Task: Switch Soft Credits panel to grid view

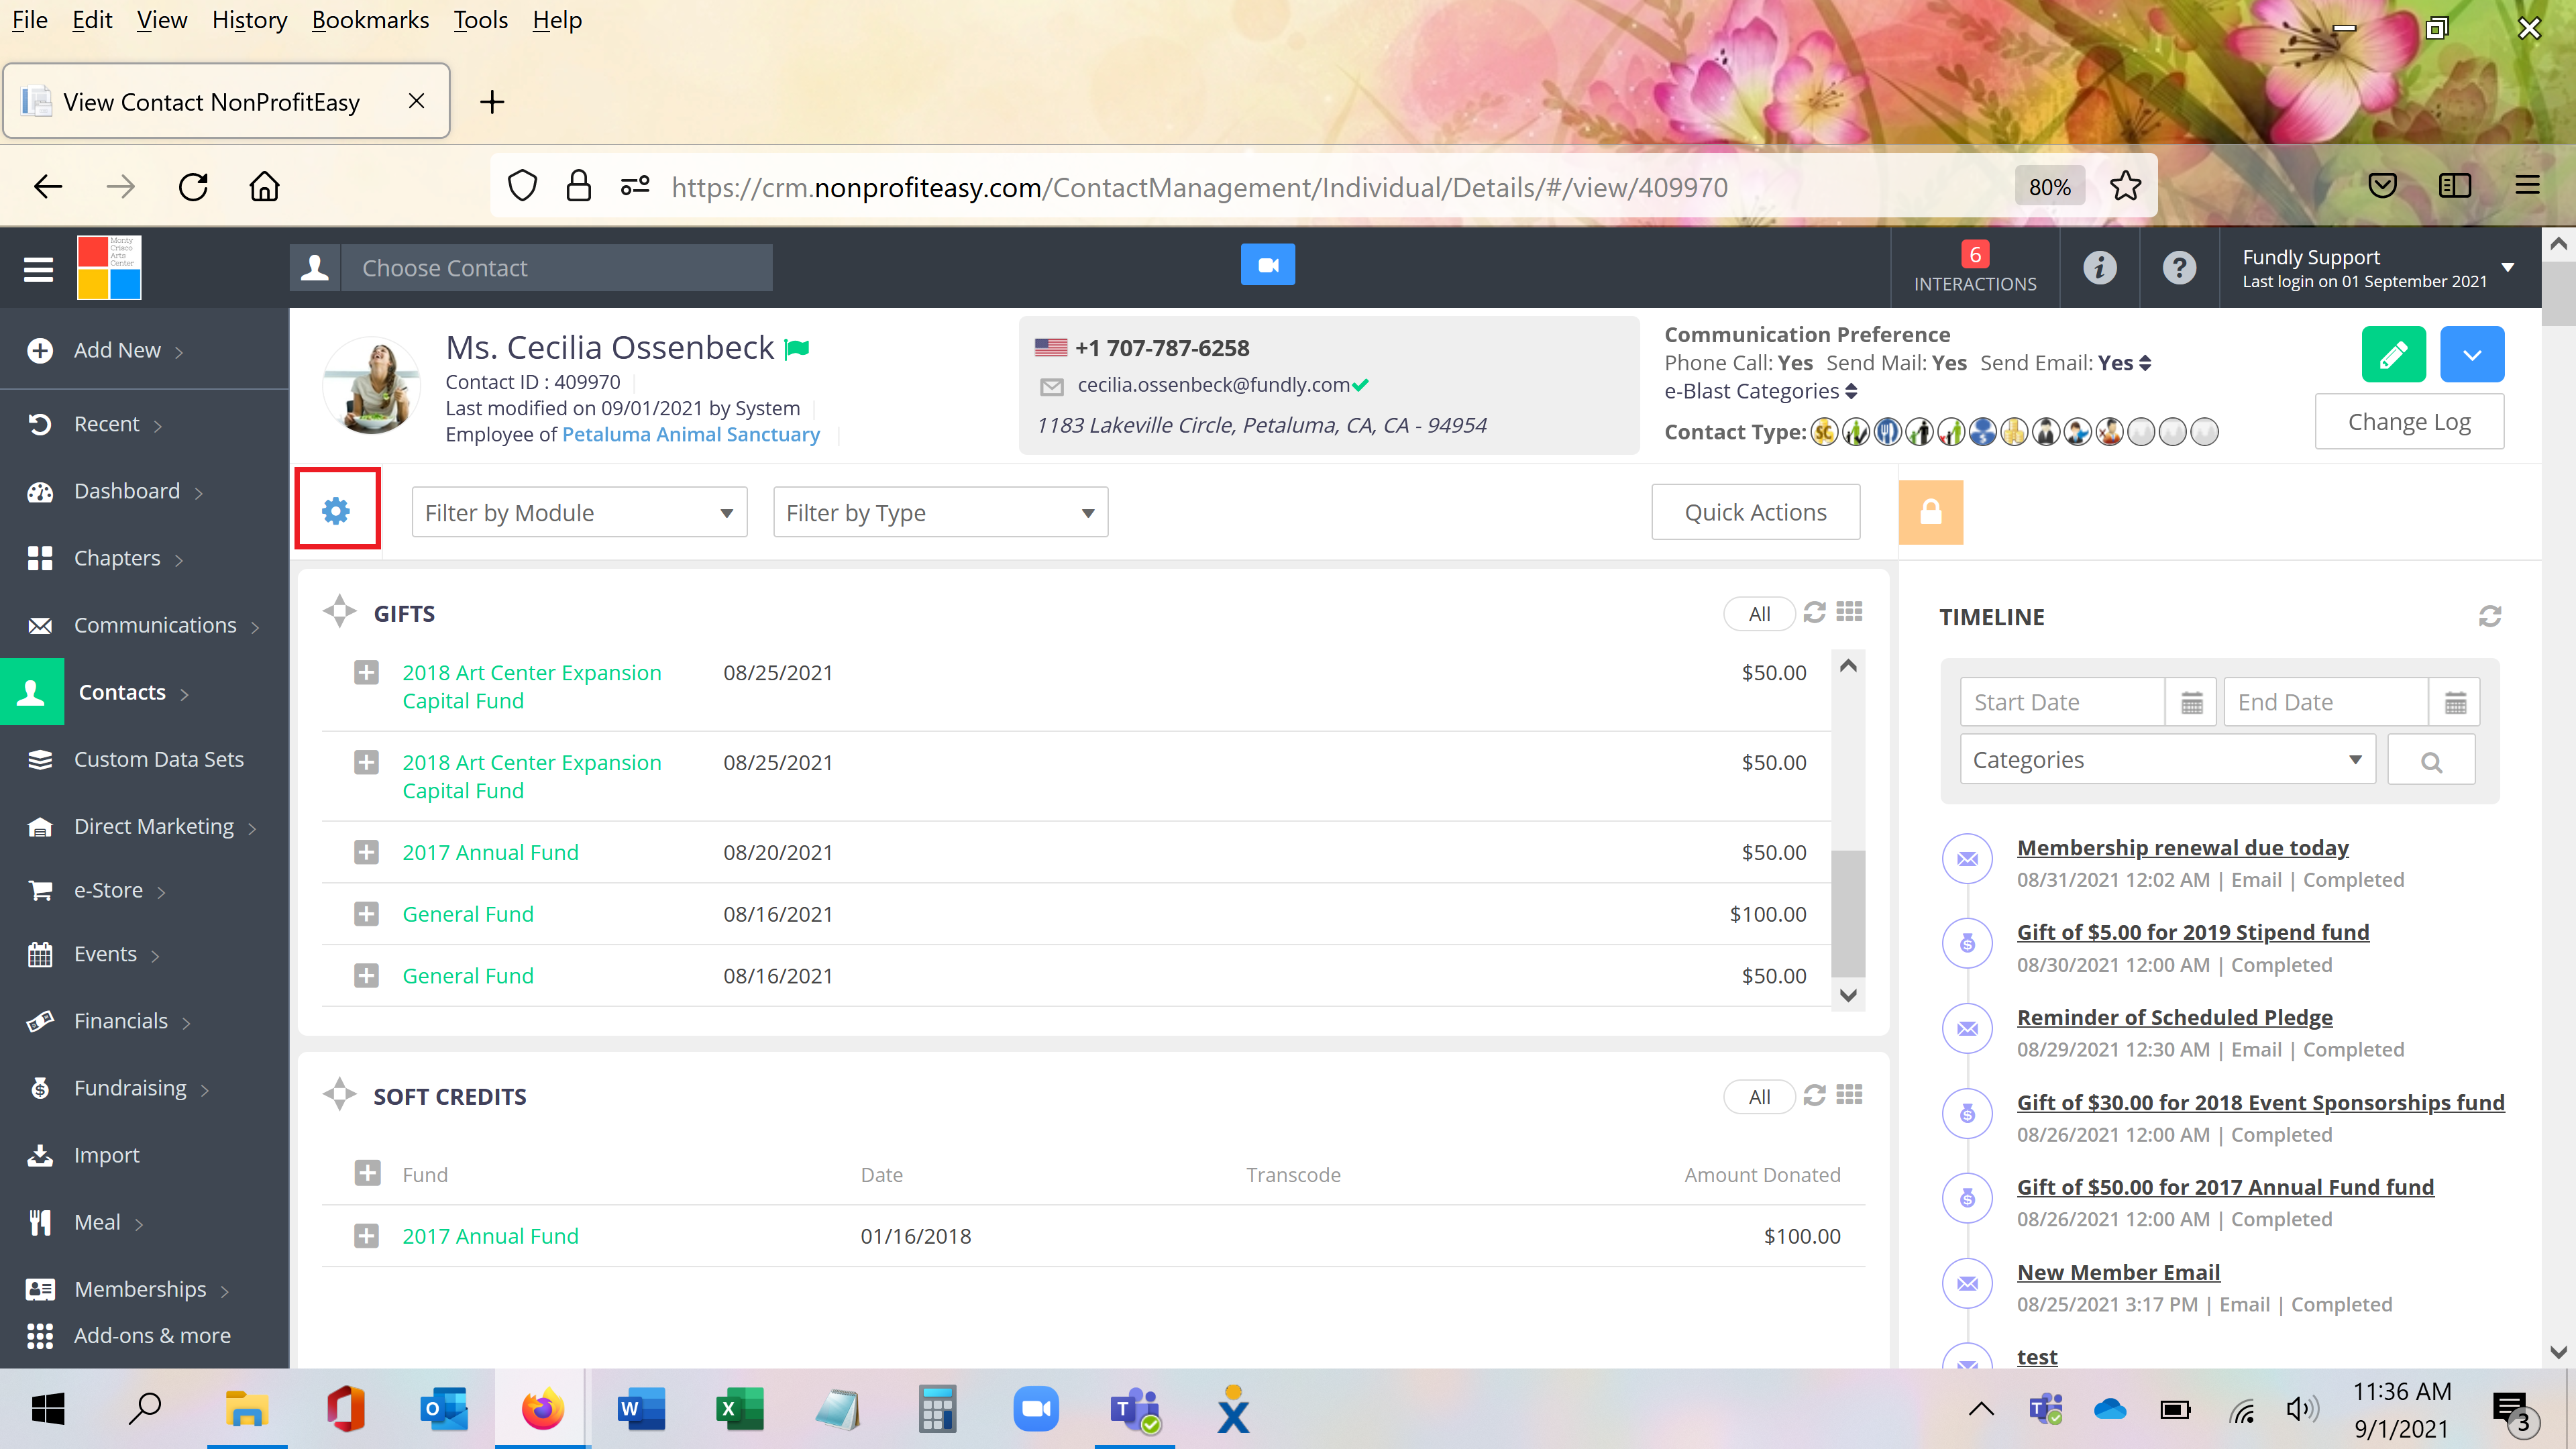Action: 1849,1095
